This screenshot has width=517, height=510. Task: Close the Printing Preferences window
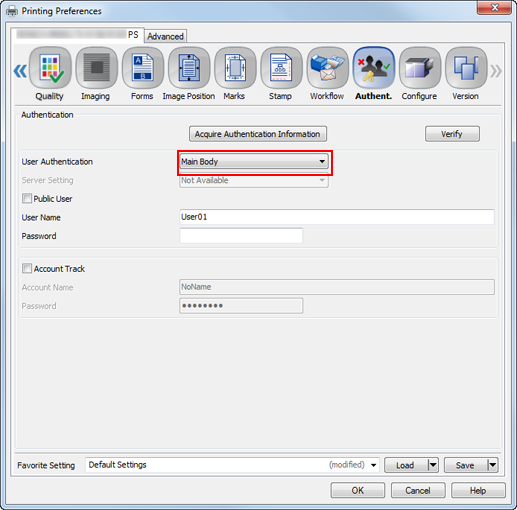pyautogui.click(x=494, y=7)
